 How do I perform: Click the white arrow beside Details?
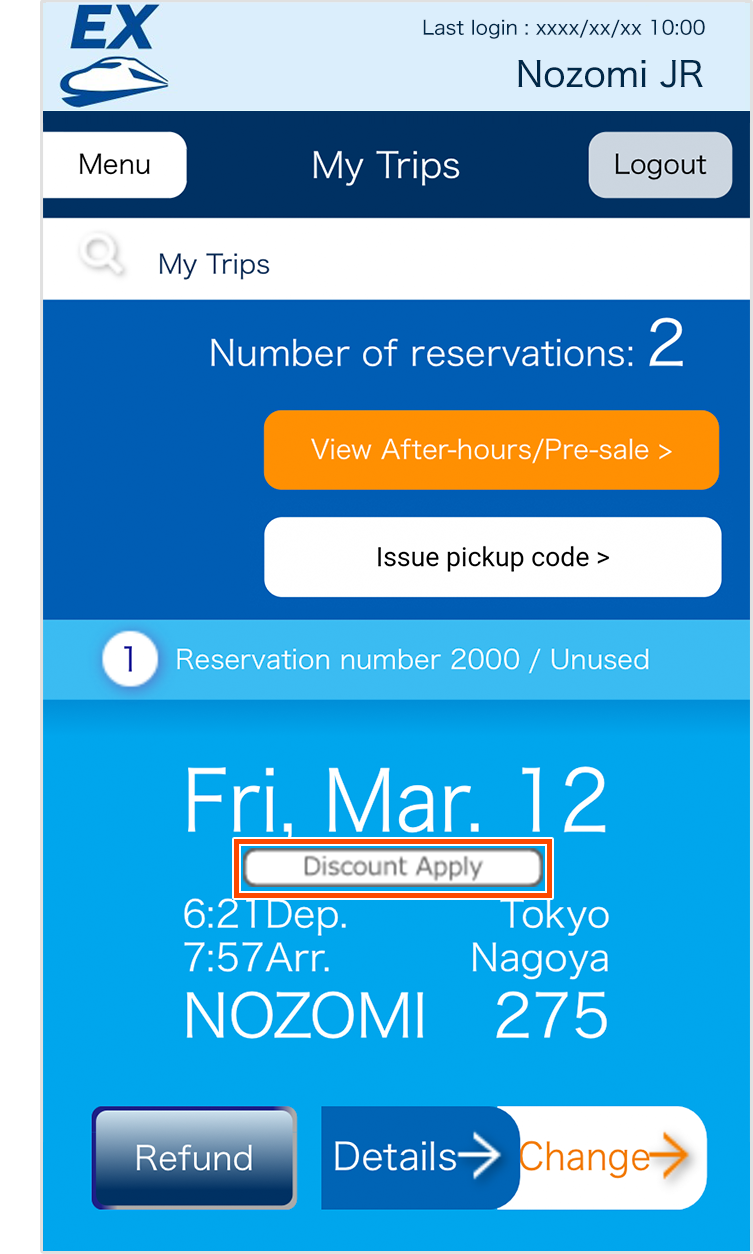[480, 1157]
